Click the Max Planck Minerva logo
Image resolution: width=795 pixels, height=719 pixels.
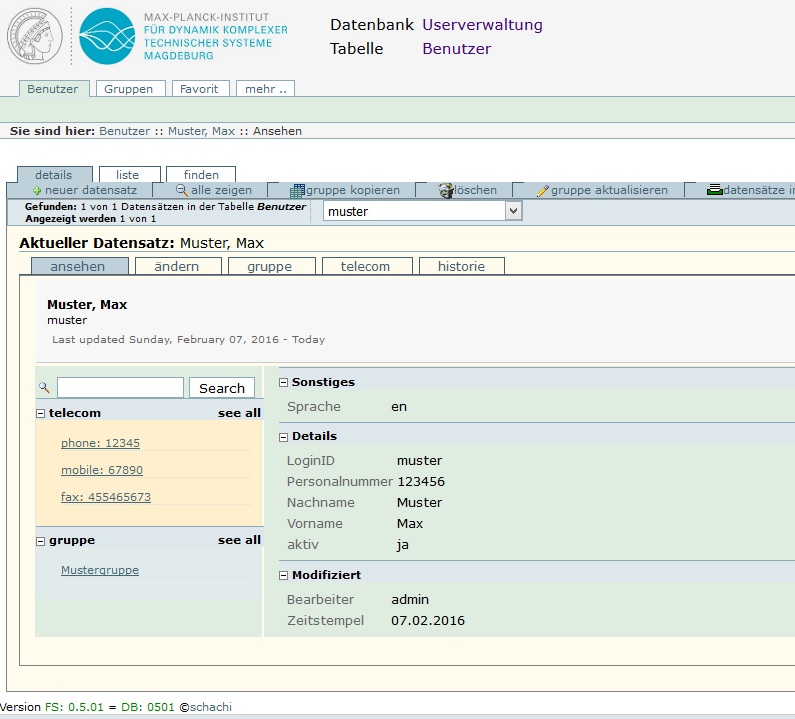click(37, 35)
